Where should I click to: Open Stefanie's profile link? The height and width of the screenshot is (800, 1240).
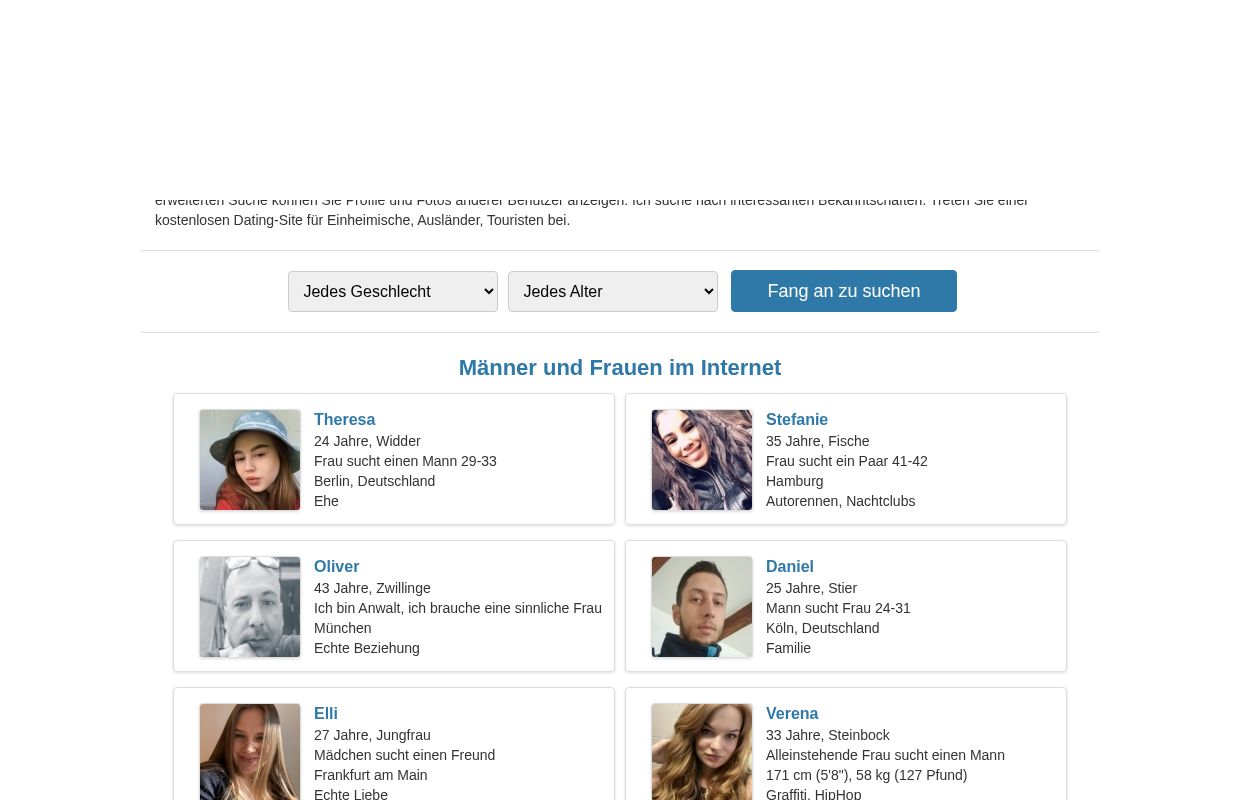click(797, 420)
